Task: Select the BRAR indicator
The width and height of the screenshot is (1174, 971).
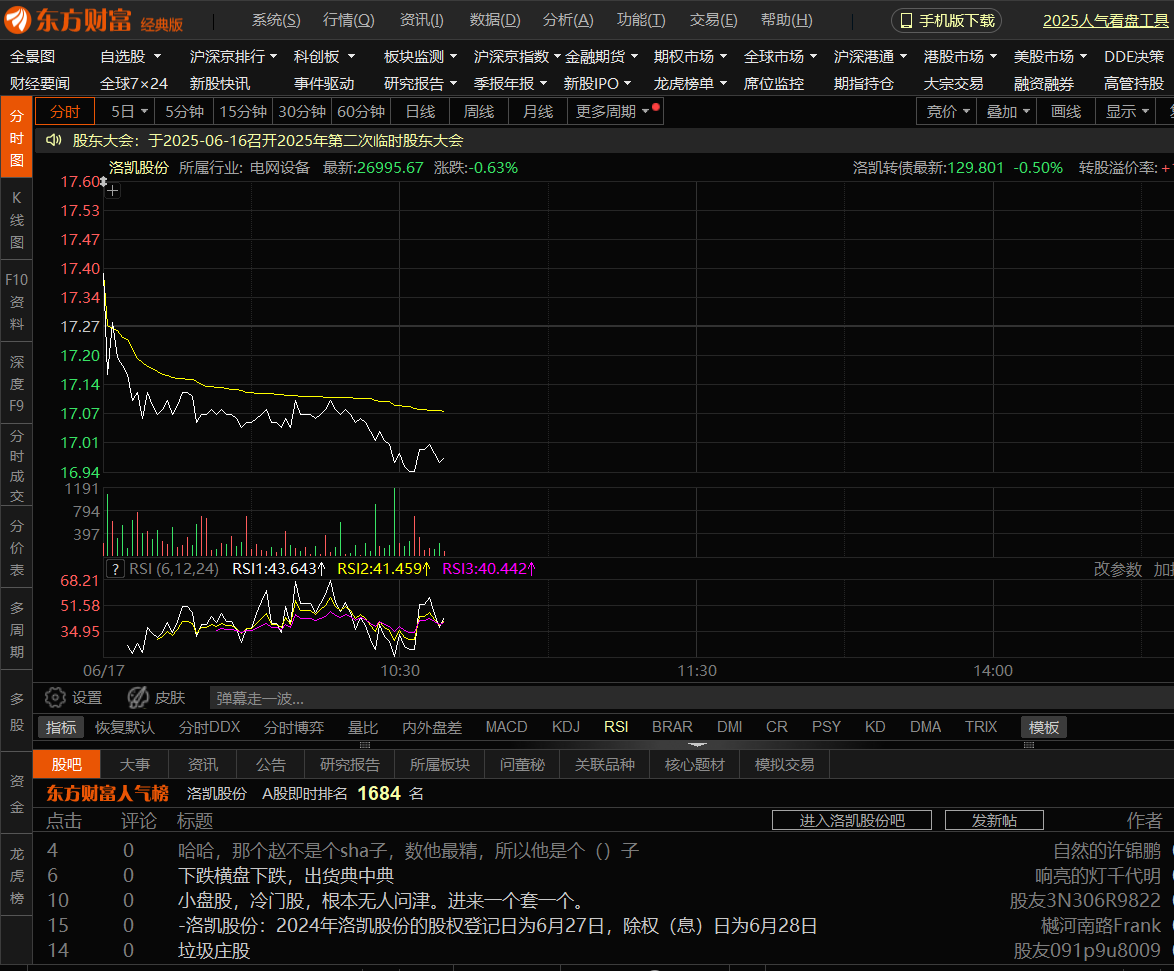Action: [x=672, y=727]
